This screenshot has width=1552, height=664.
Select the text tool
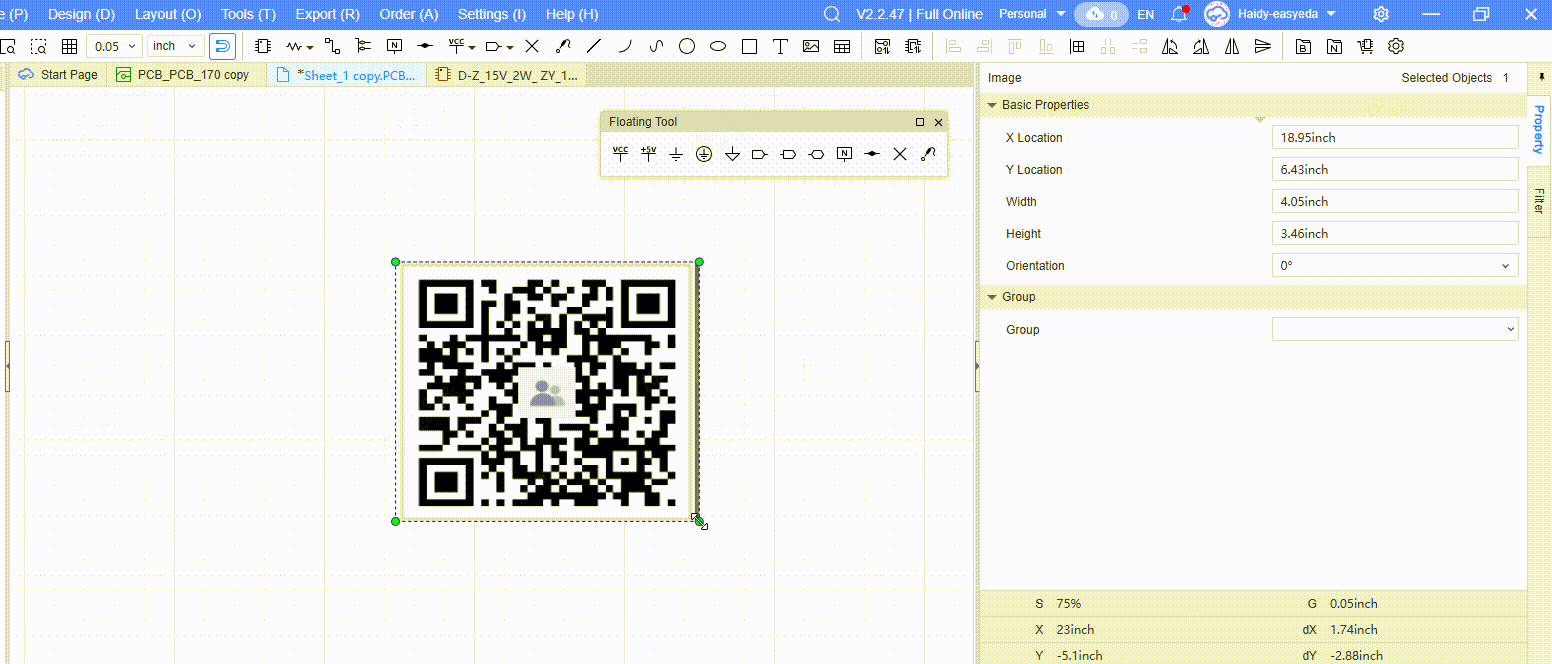780,46
